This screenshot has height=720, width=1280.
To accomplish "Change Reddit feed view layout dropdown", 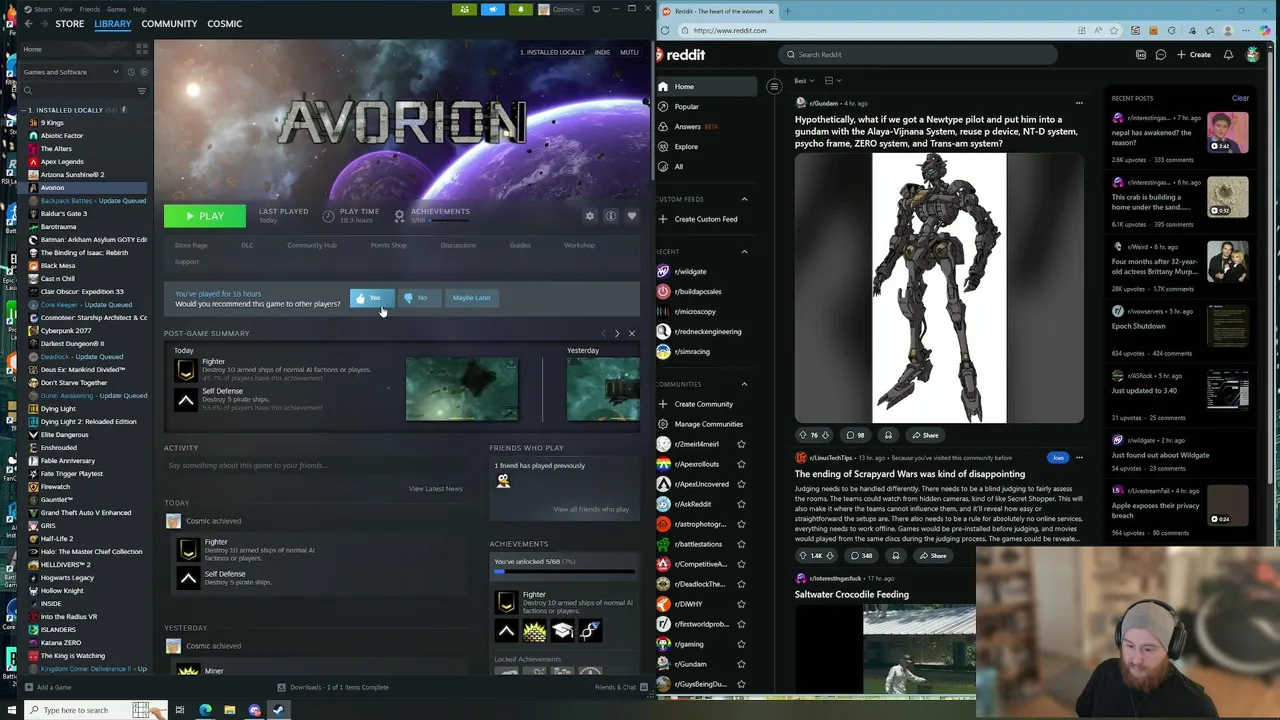I will [833, 80].
